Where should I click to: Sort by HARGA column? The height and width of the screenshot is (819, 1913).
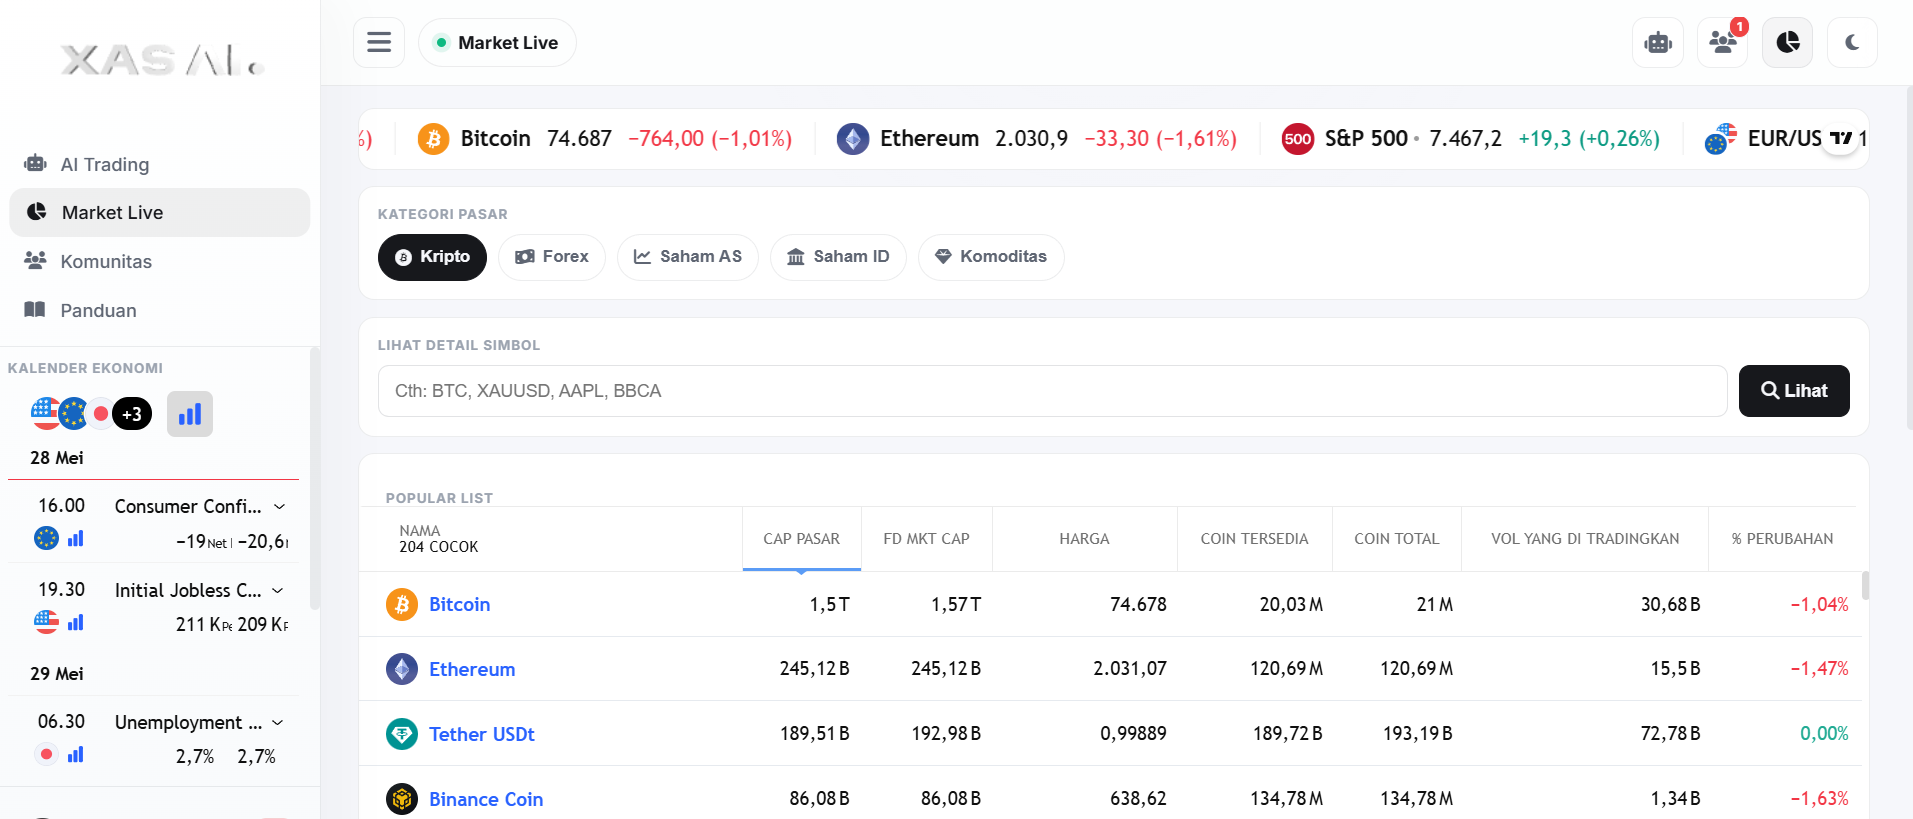point(1085,539)
